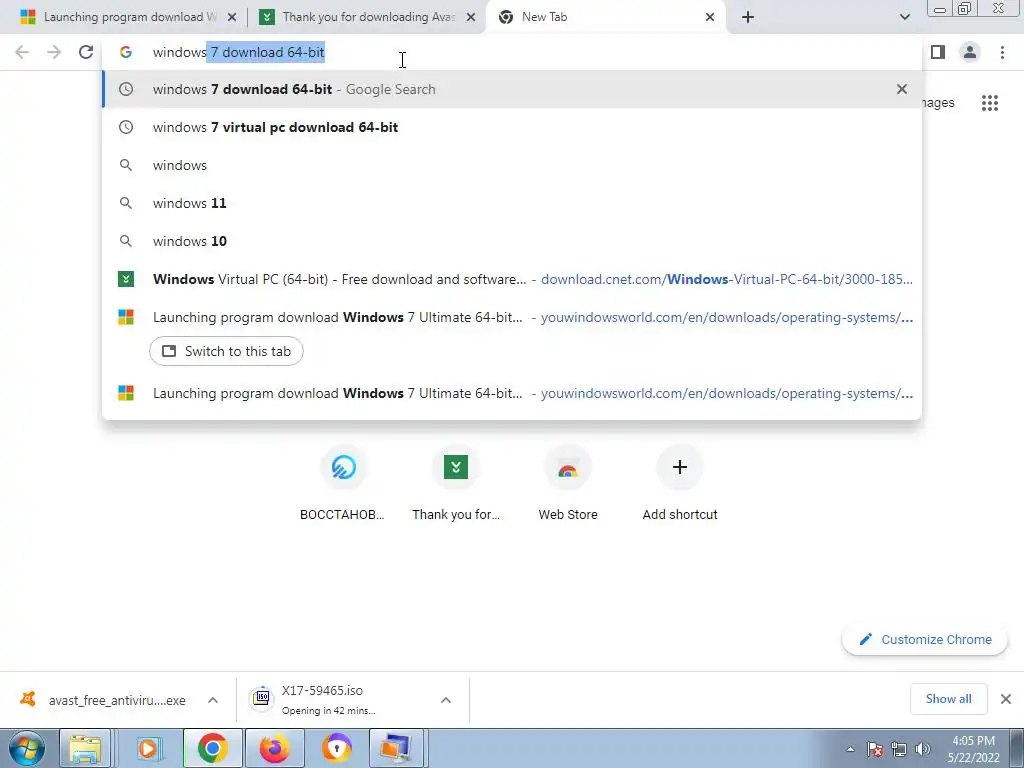Image resolution: width=1024 pixels, height=768 pixels.
Task: Click the browser forward arrow
Action: pos(54,52)
